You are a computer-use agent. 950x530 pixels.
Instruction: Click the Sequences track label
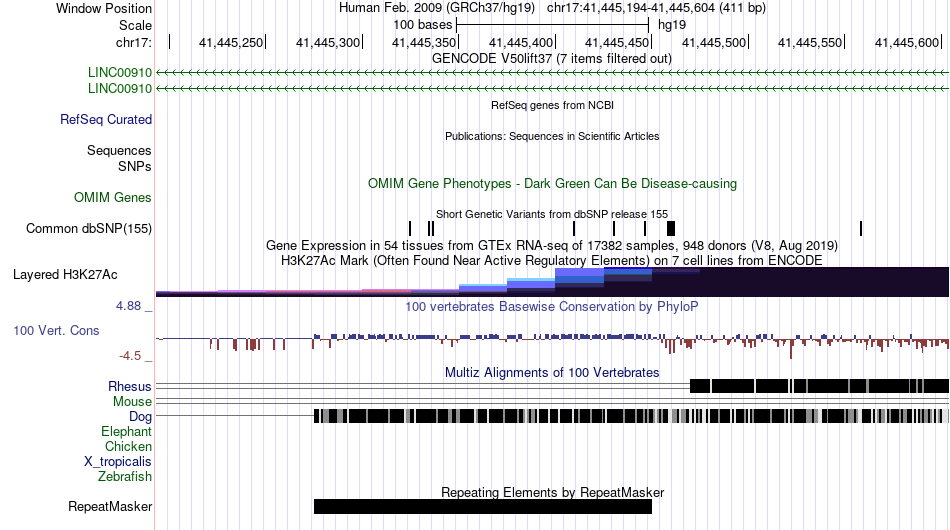coord(119,150)
